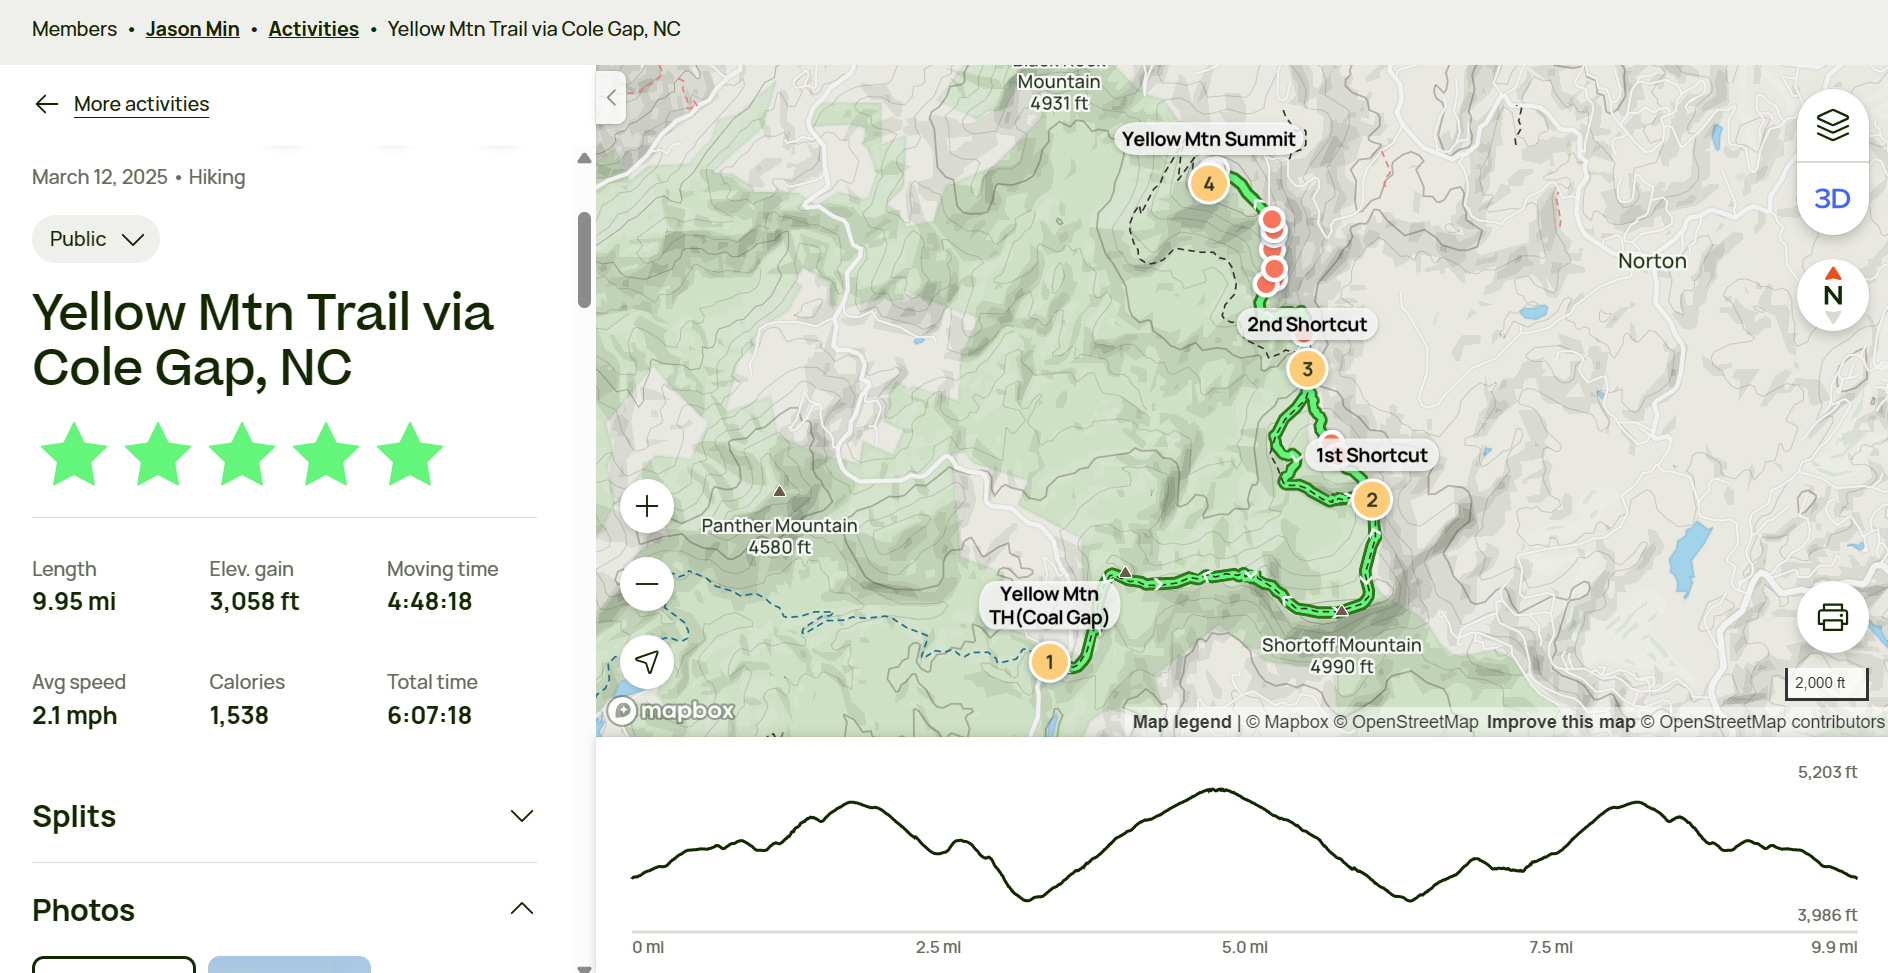Click the Members breadcrumb
This screenshot has height=973, width=1888.
click(74, 29)
